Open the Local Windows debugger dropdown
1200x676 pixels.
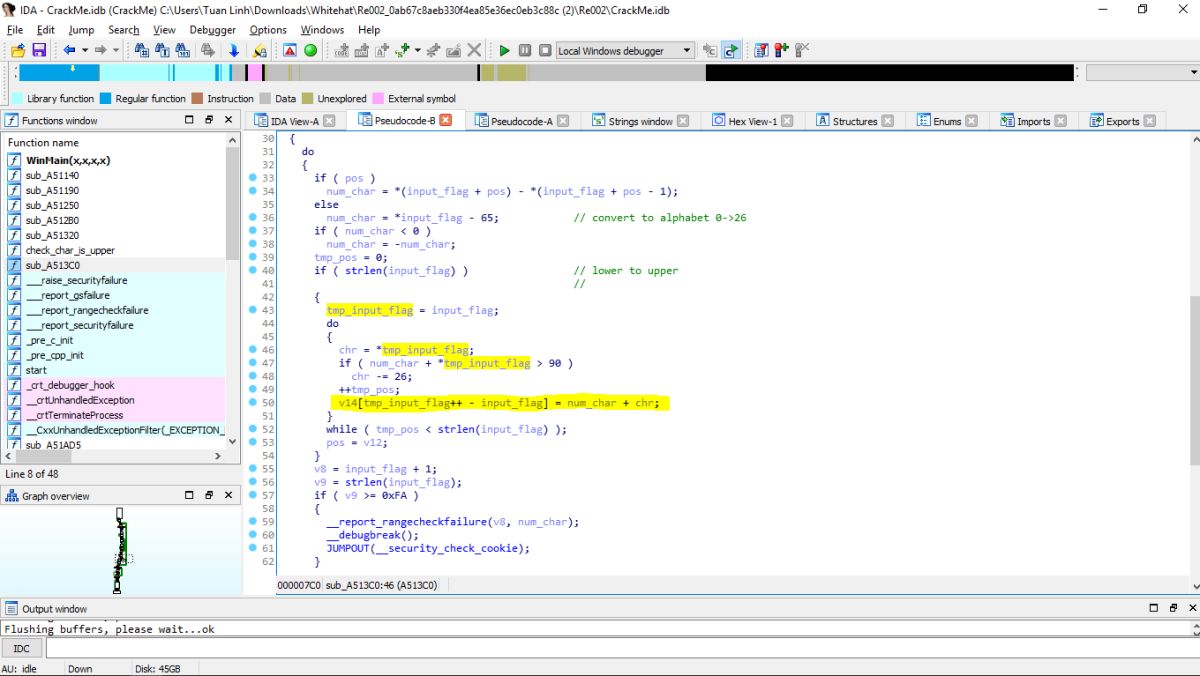[x=687, y=50]
